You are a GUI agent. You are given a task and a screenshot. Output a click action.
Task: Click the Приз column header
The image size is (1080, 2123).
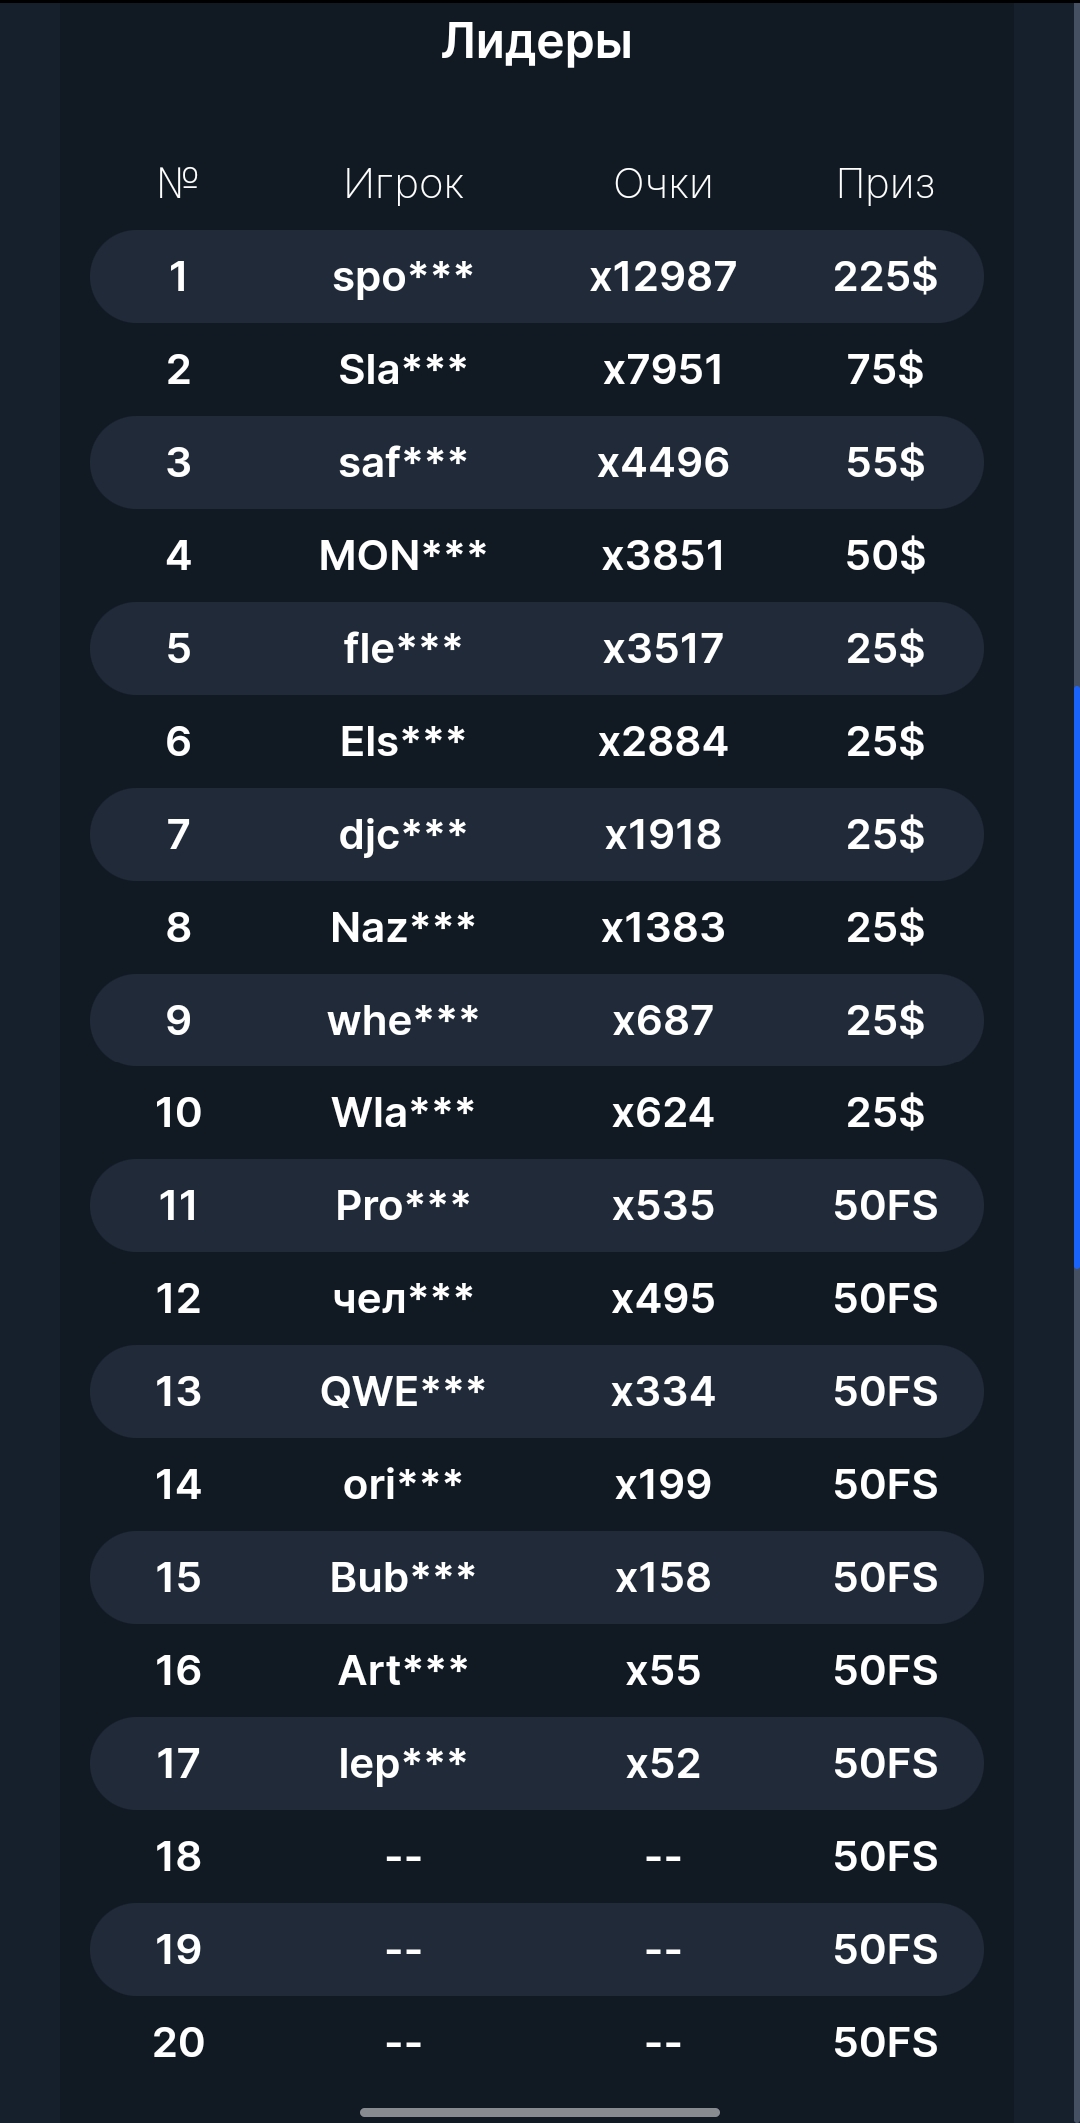coord(885,184)
